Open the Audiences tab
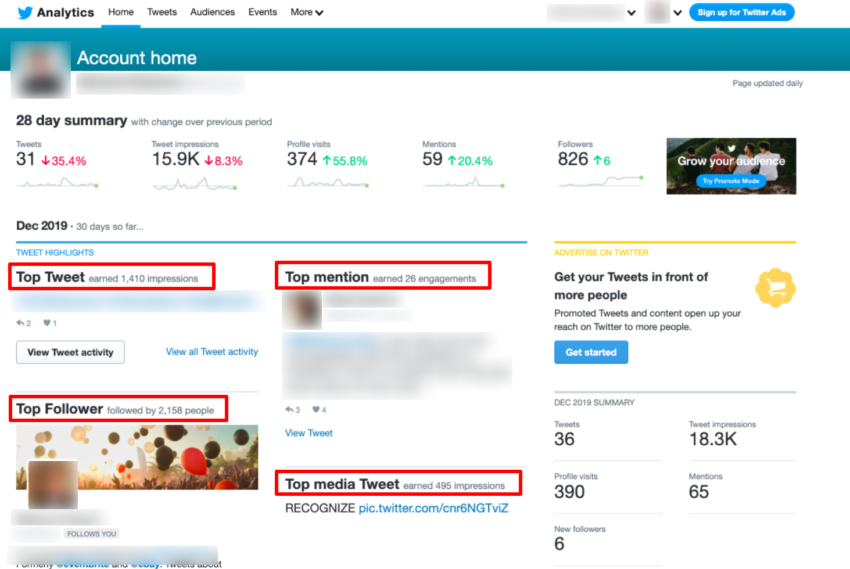This screenshot has height=569, width=850. tap(212, 13)
